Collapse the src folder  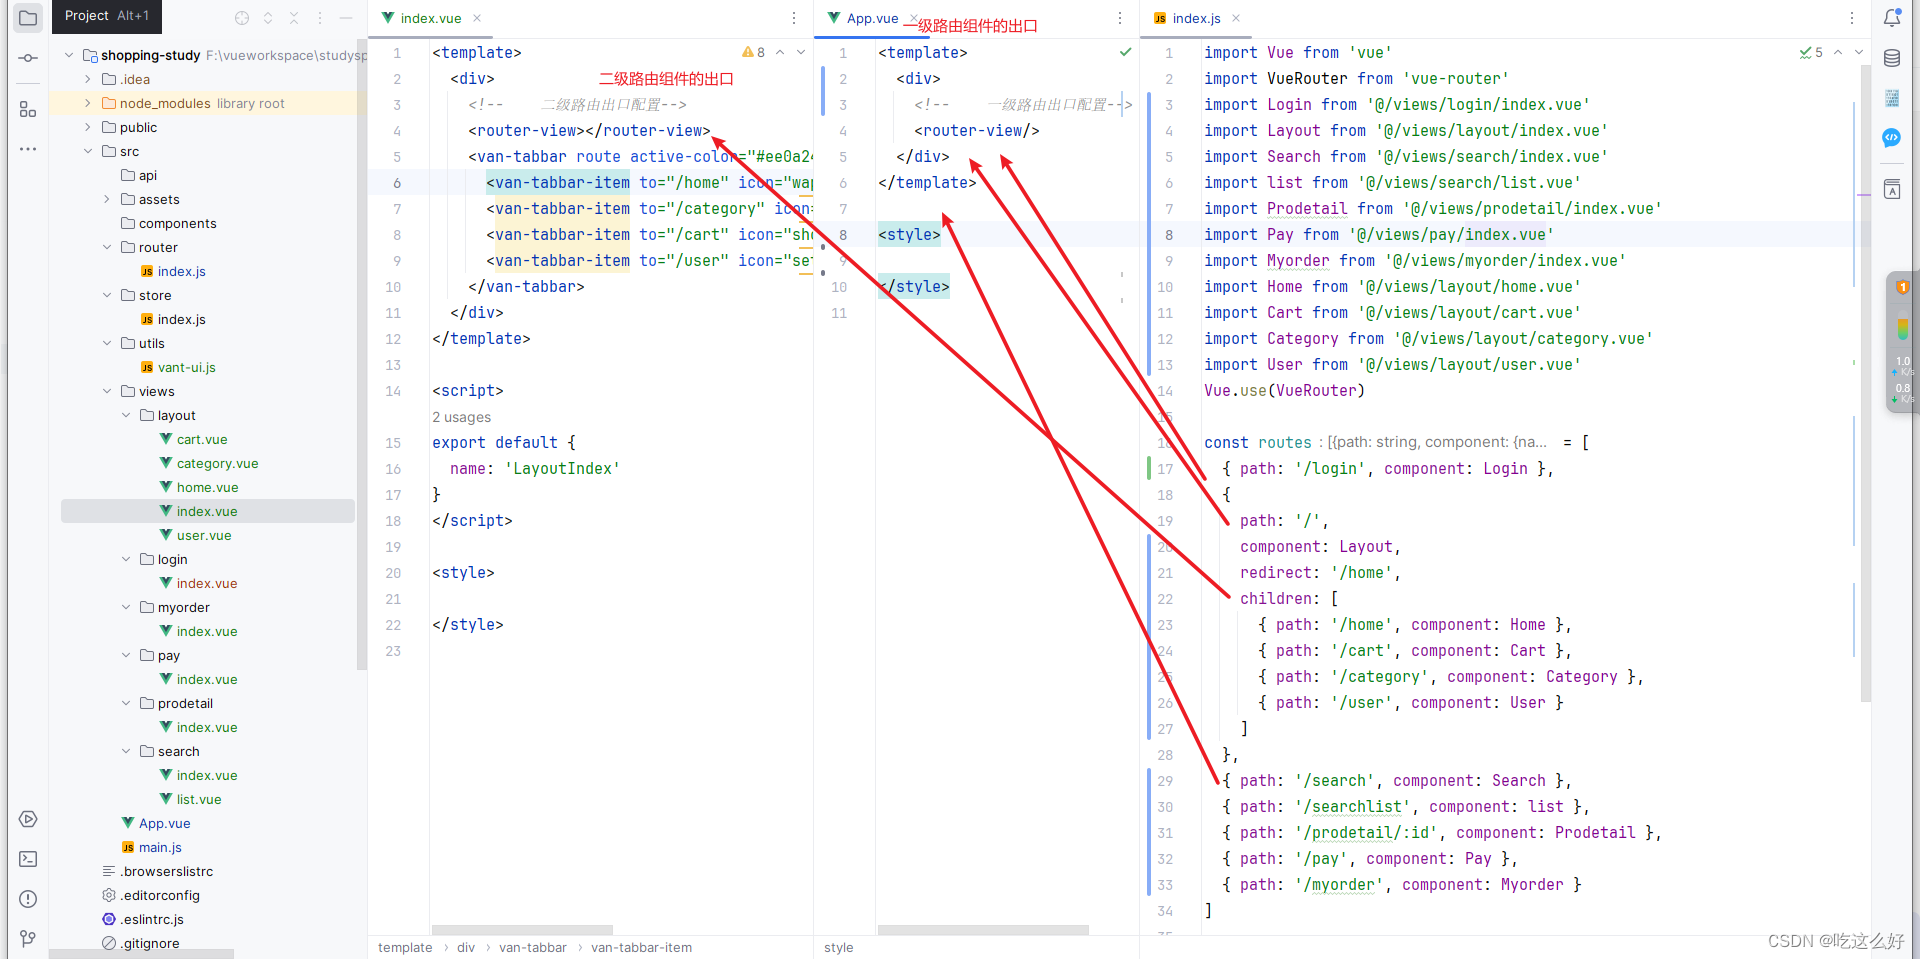pos(88,151)
